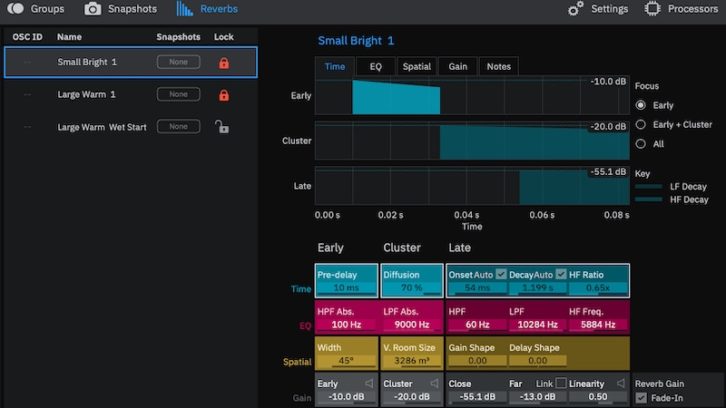Click Delay Shape 0.00 value
Screen dimensions: 726x408
tap(538, 361)
